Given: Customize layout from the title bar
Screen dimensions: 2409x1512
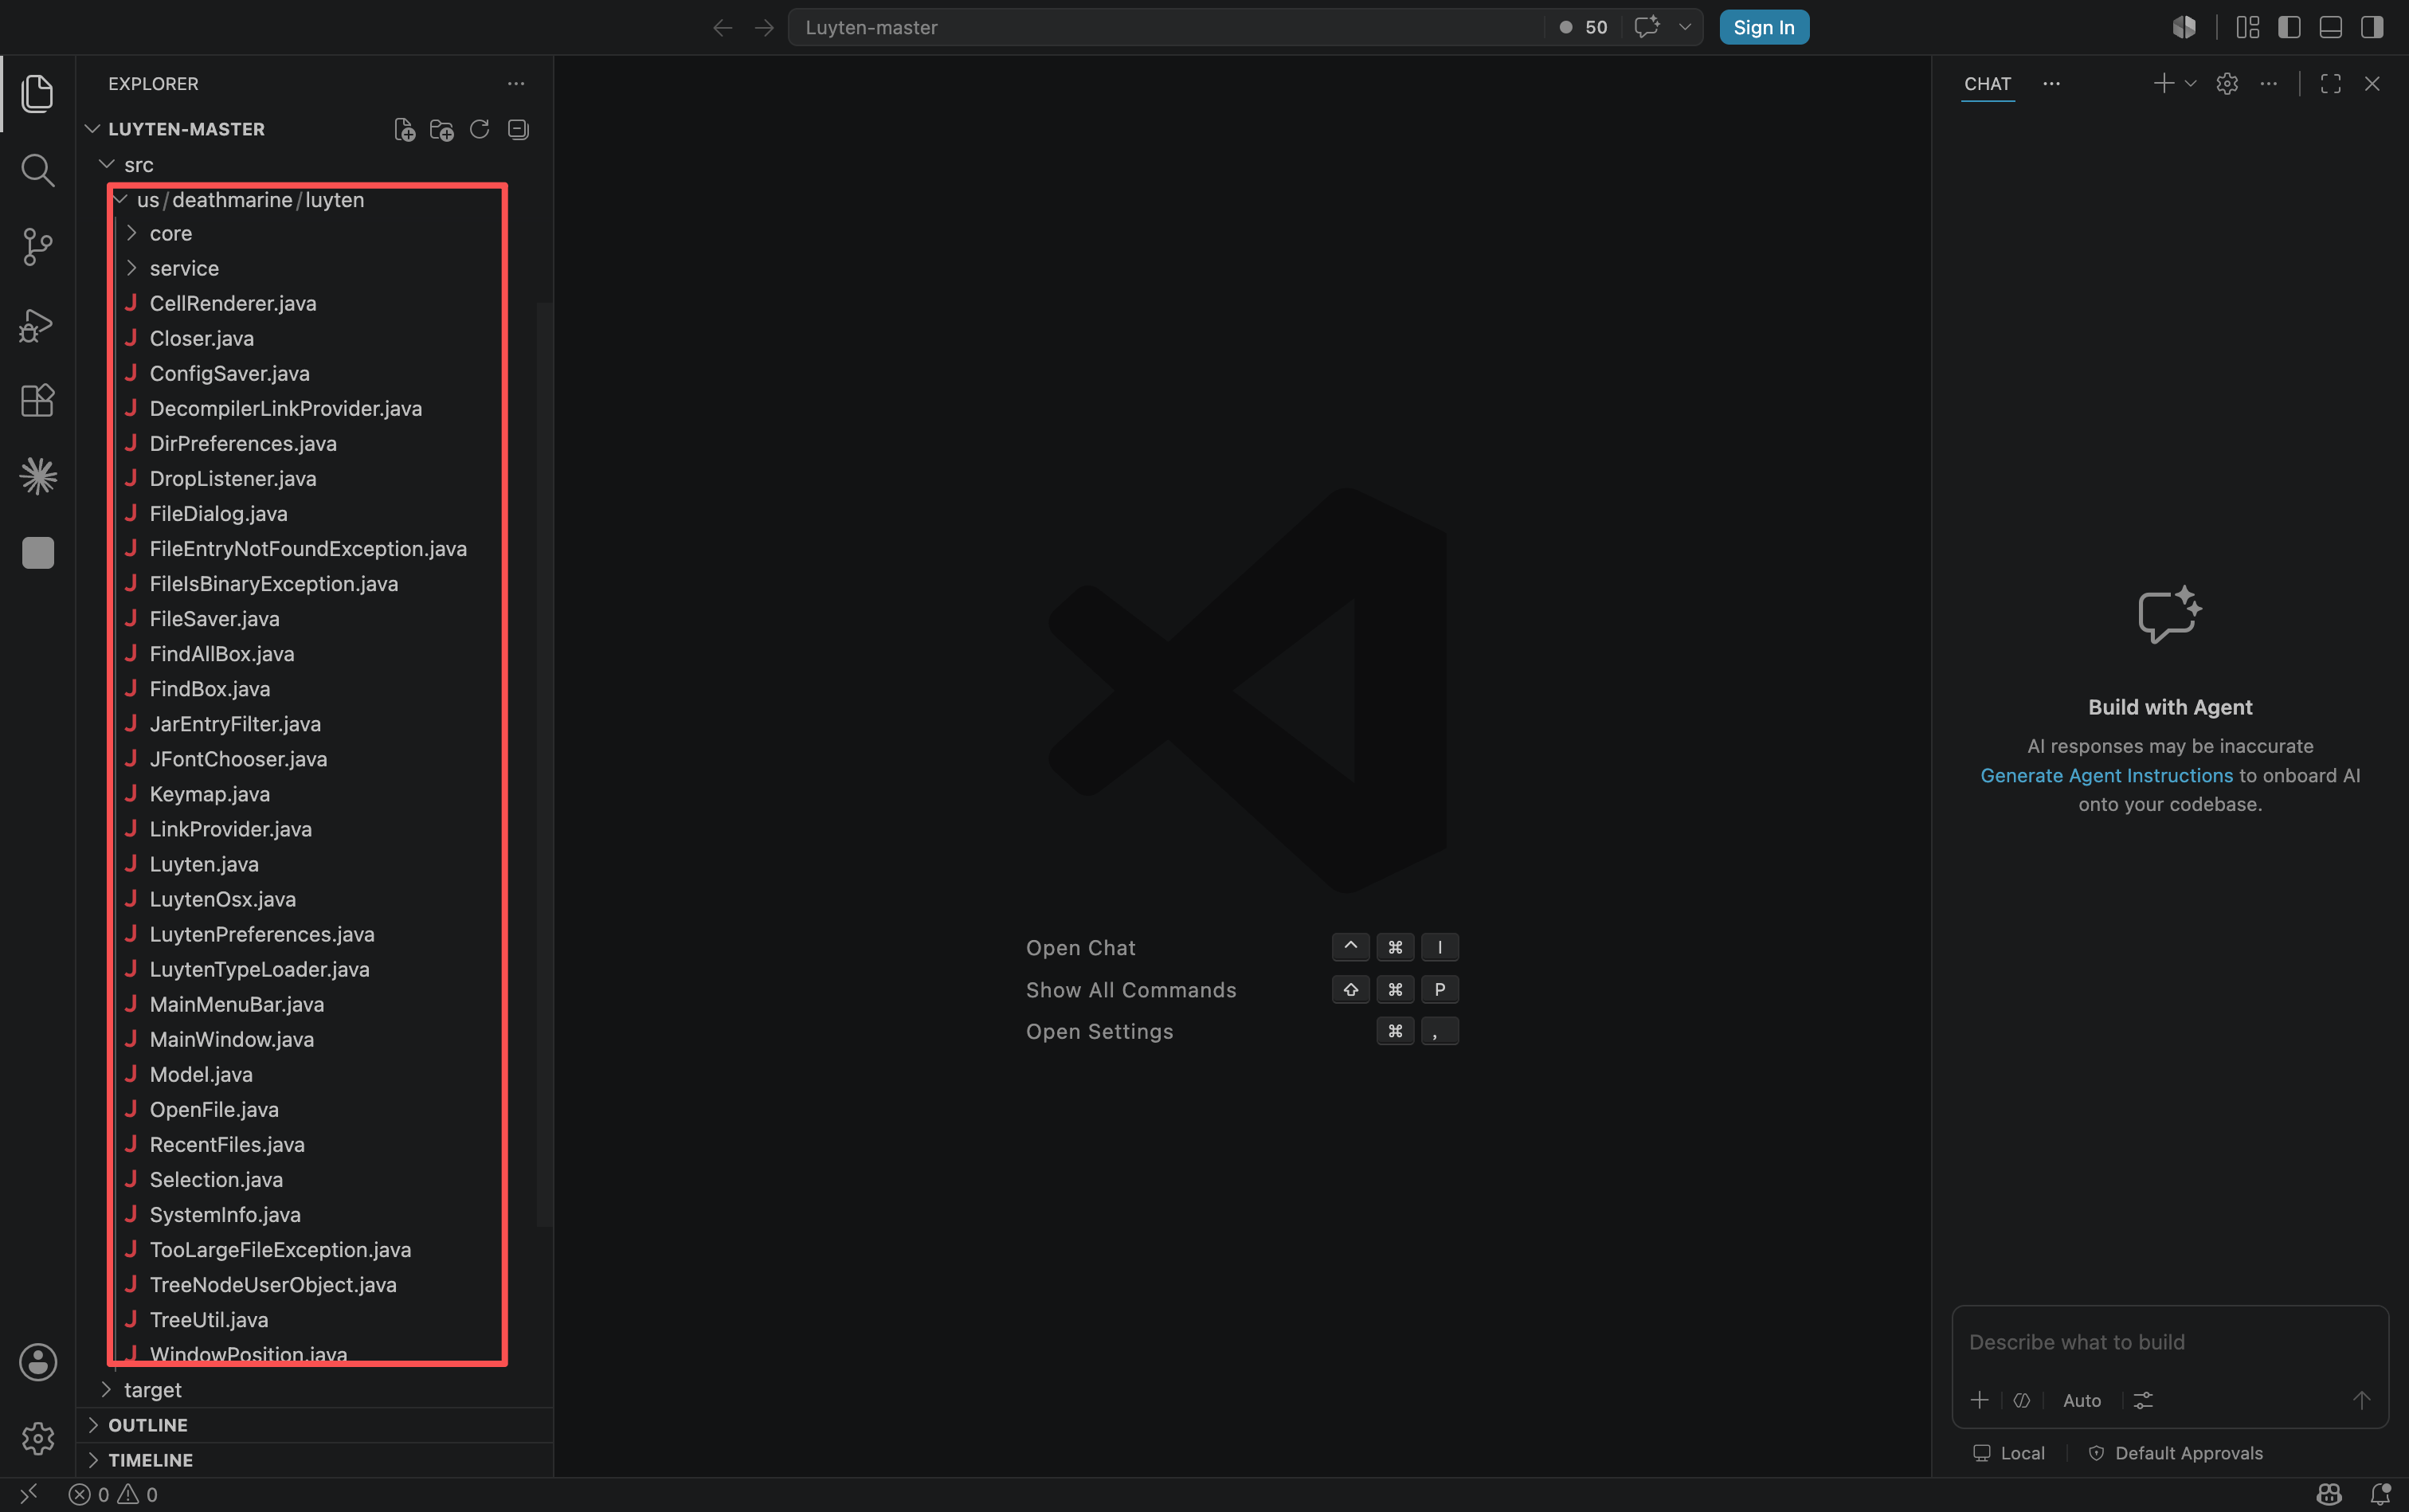Looking at the screenshot, I should point(2247,27).
